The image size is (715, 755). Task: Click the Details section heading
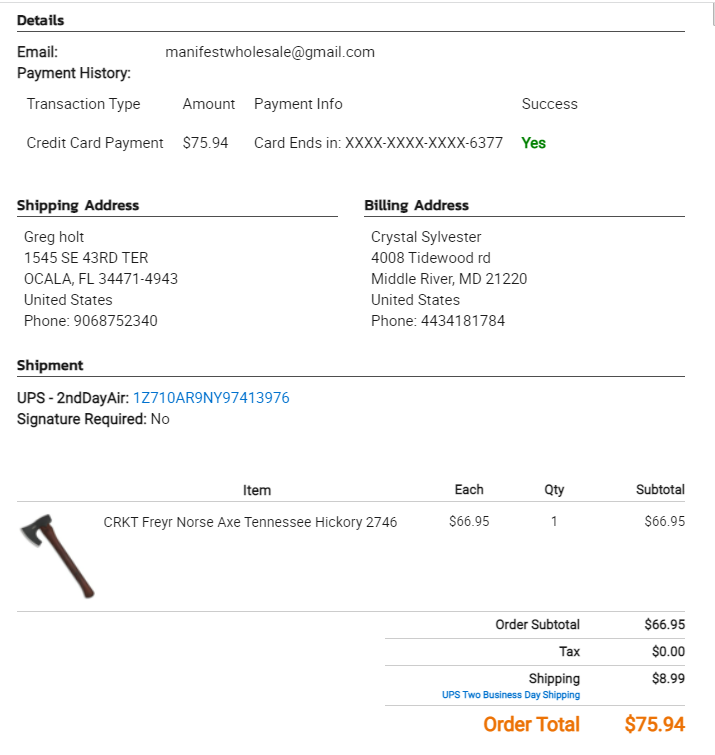pos(40,20)
